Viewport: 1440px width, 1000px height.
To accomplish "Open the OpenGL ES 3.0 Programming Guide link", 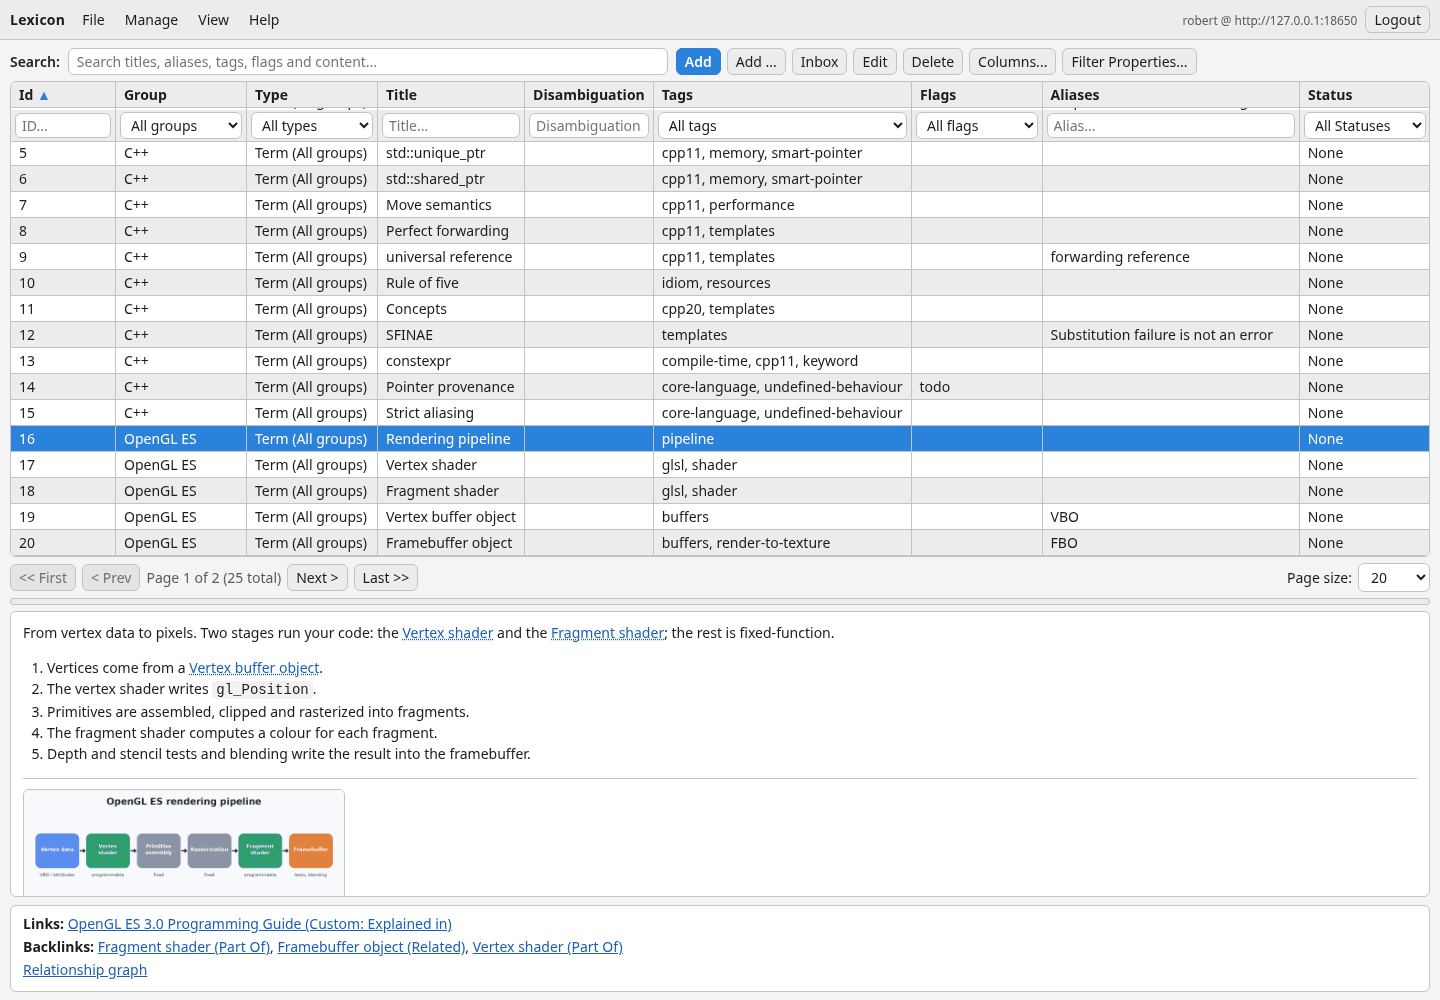I will (x=260, y=924).
